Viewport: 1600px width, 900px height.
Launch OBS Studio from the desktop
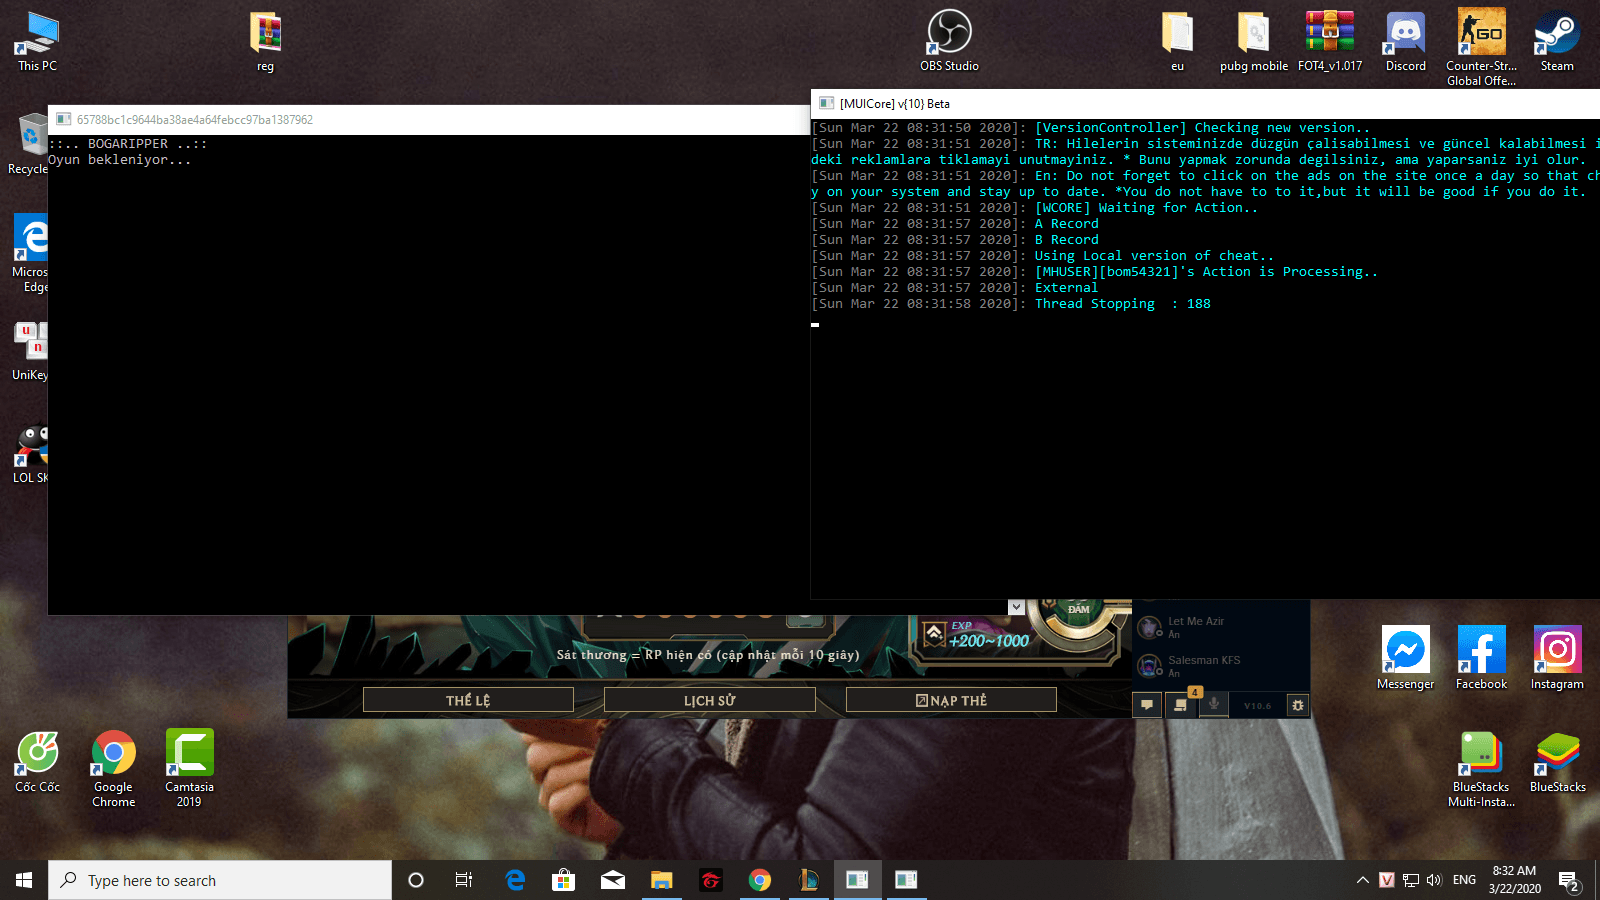(949, 41)
